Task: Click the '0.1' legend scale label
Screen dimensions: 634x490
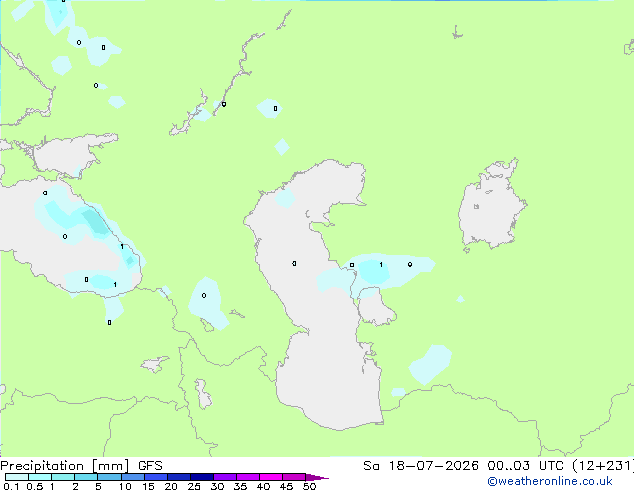Action: 12,486
